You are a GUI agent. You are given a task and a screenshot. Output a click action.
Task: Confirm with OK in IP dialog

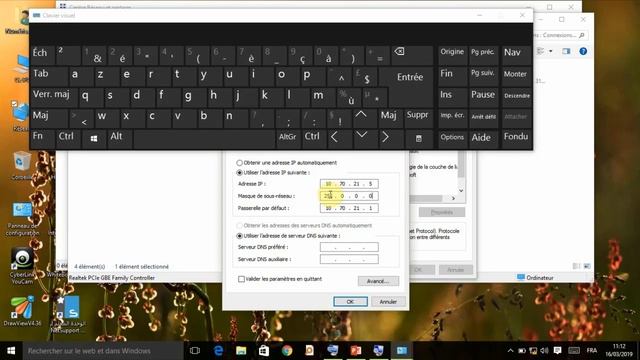click(x=350, y=302)
